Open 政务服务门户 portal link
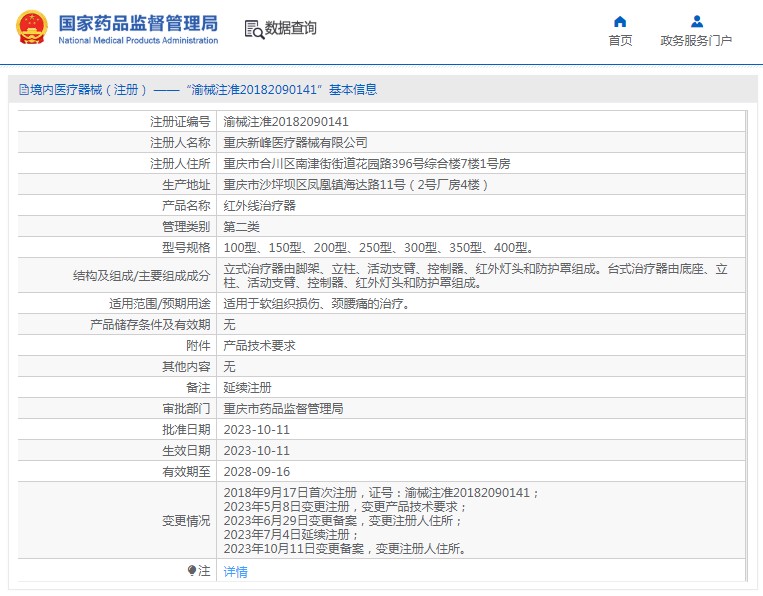 point(696,40)
